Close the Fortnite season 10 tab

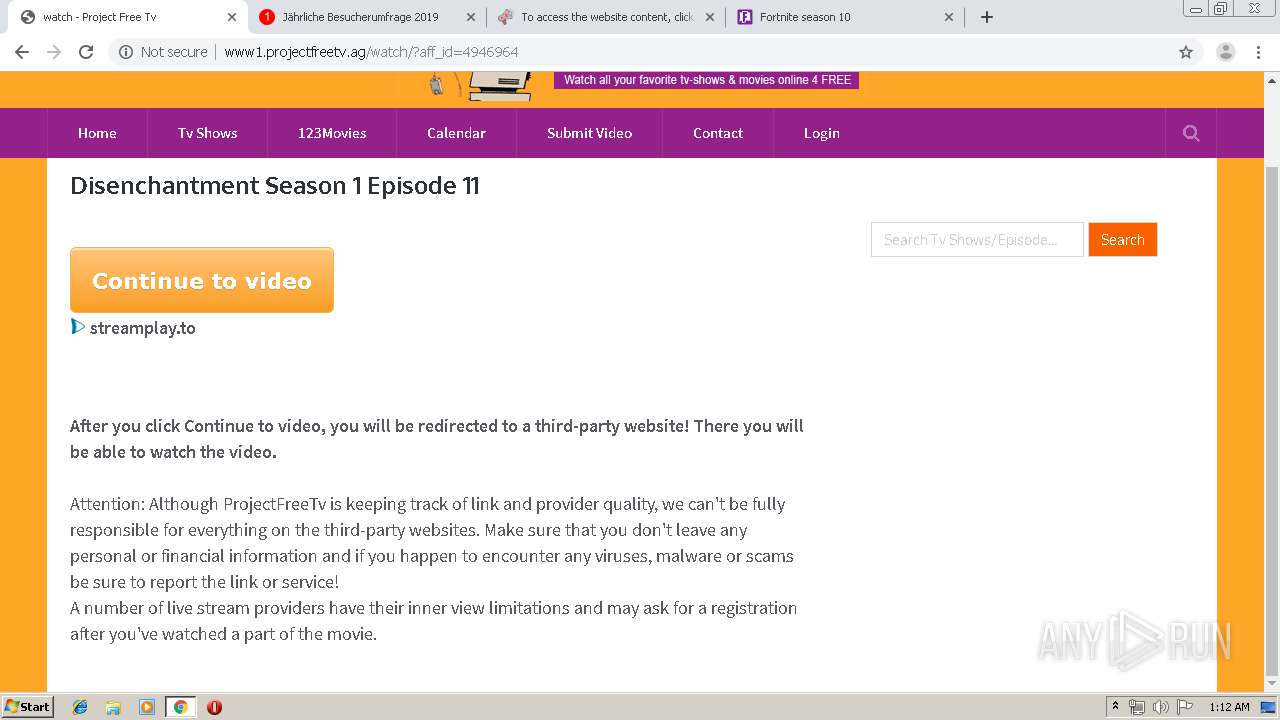(949, 17)
